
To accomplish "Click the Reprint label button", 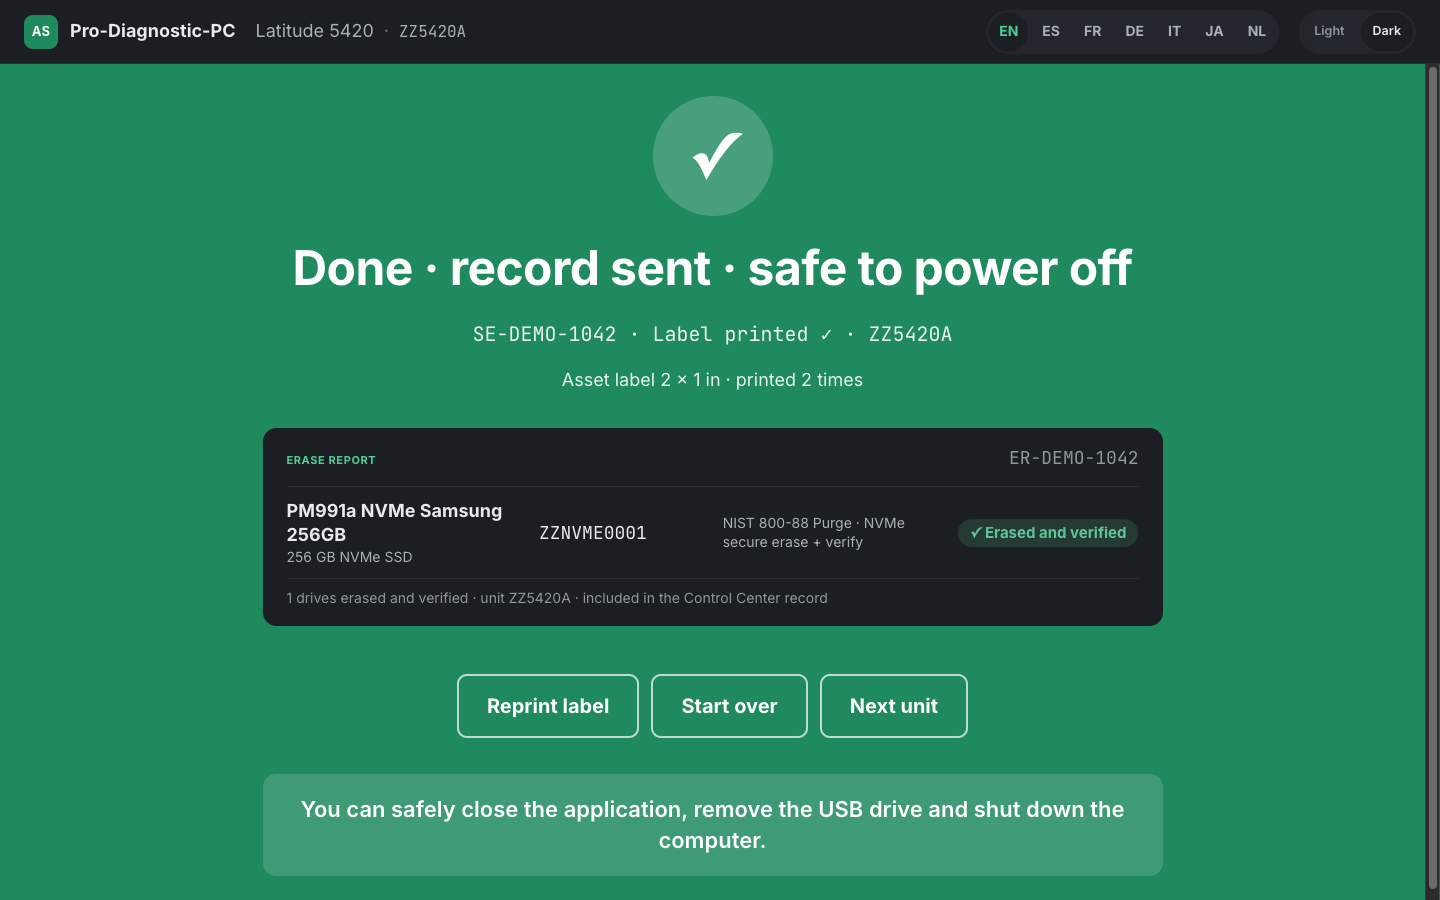I will coord(548,706).
